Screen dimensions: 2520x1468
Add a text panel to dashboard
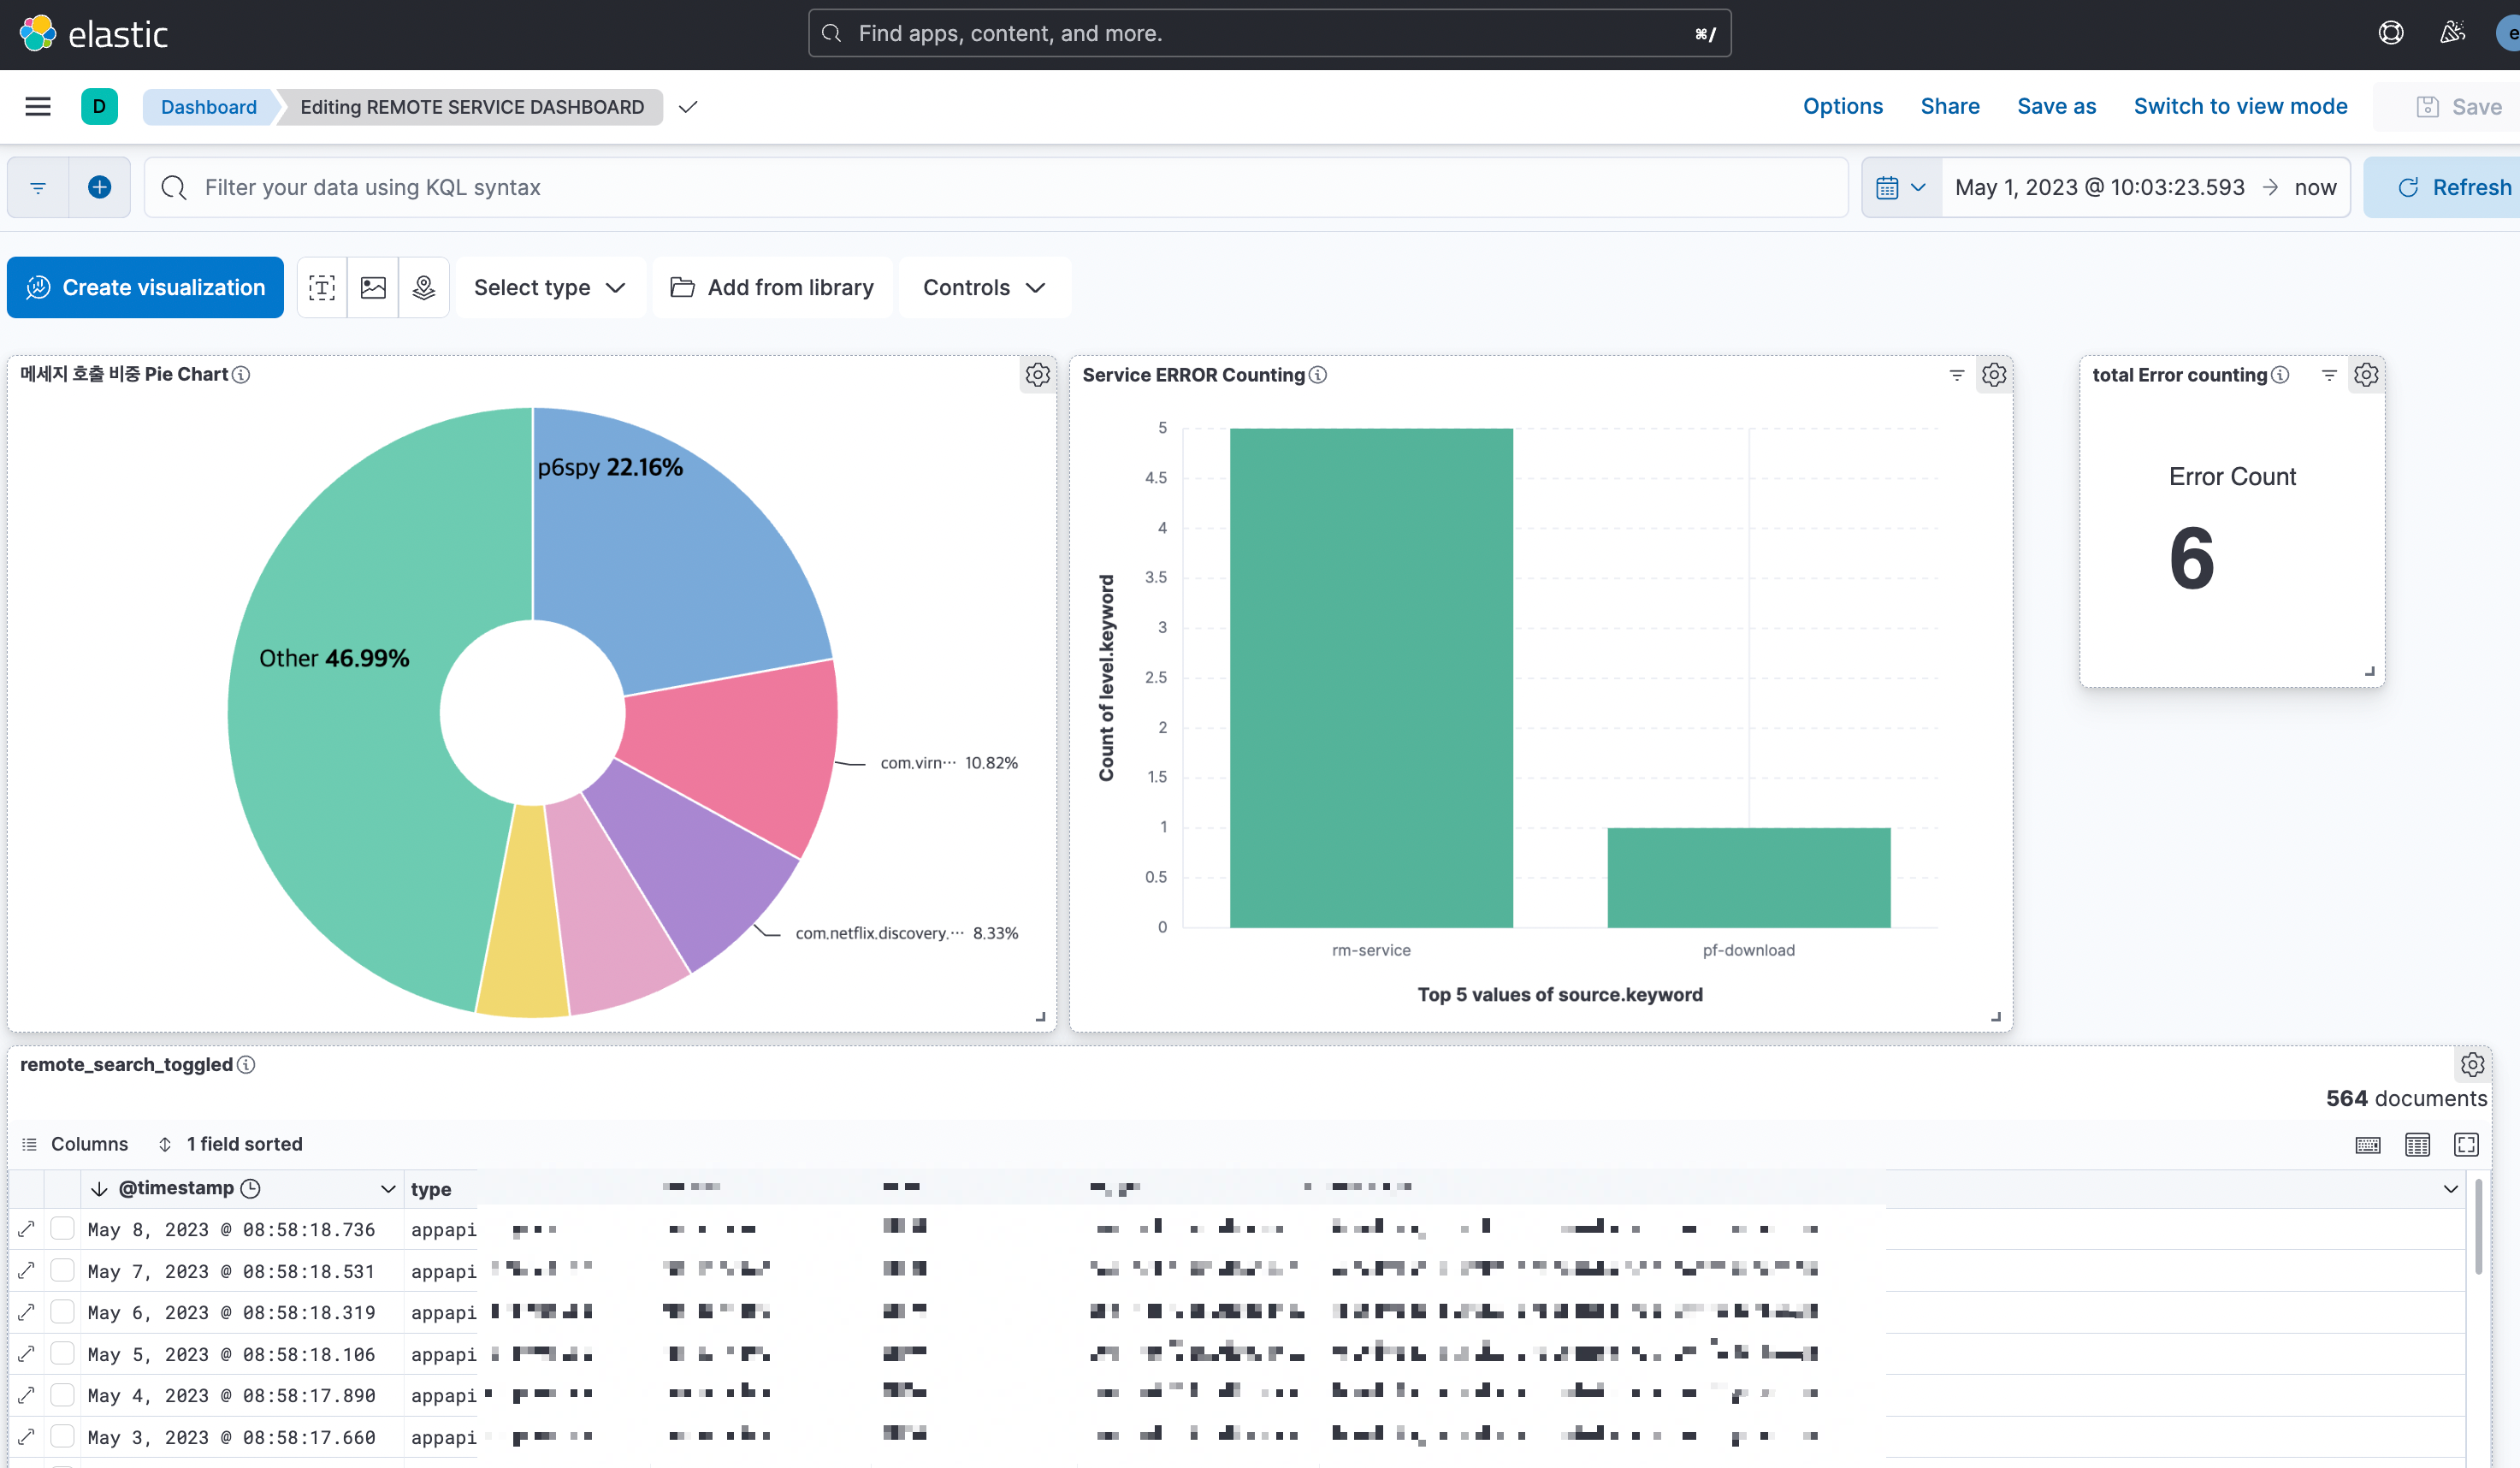322,288
